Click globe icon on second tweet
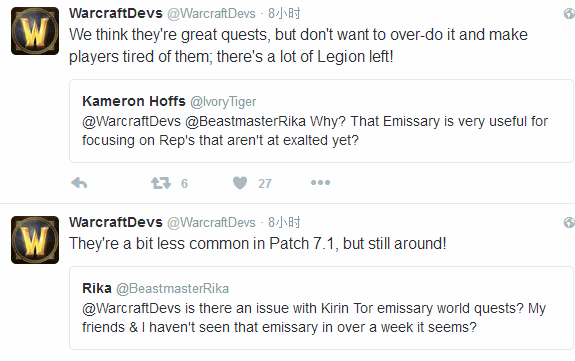This screenshot has width=575, height=361. (x=569, y=222)
